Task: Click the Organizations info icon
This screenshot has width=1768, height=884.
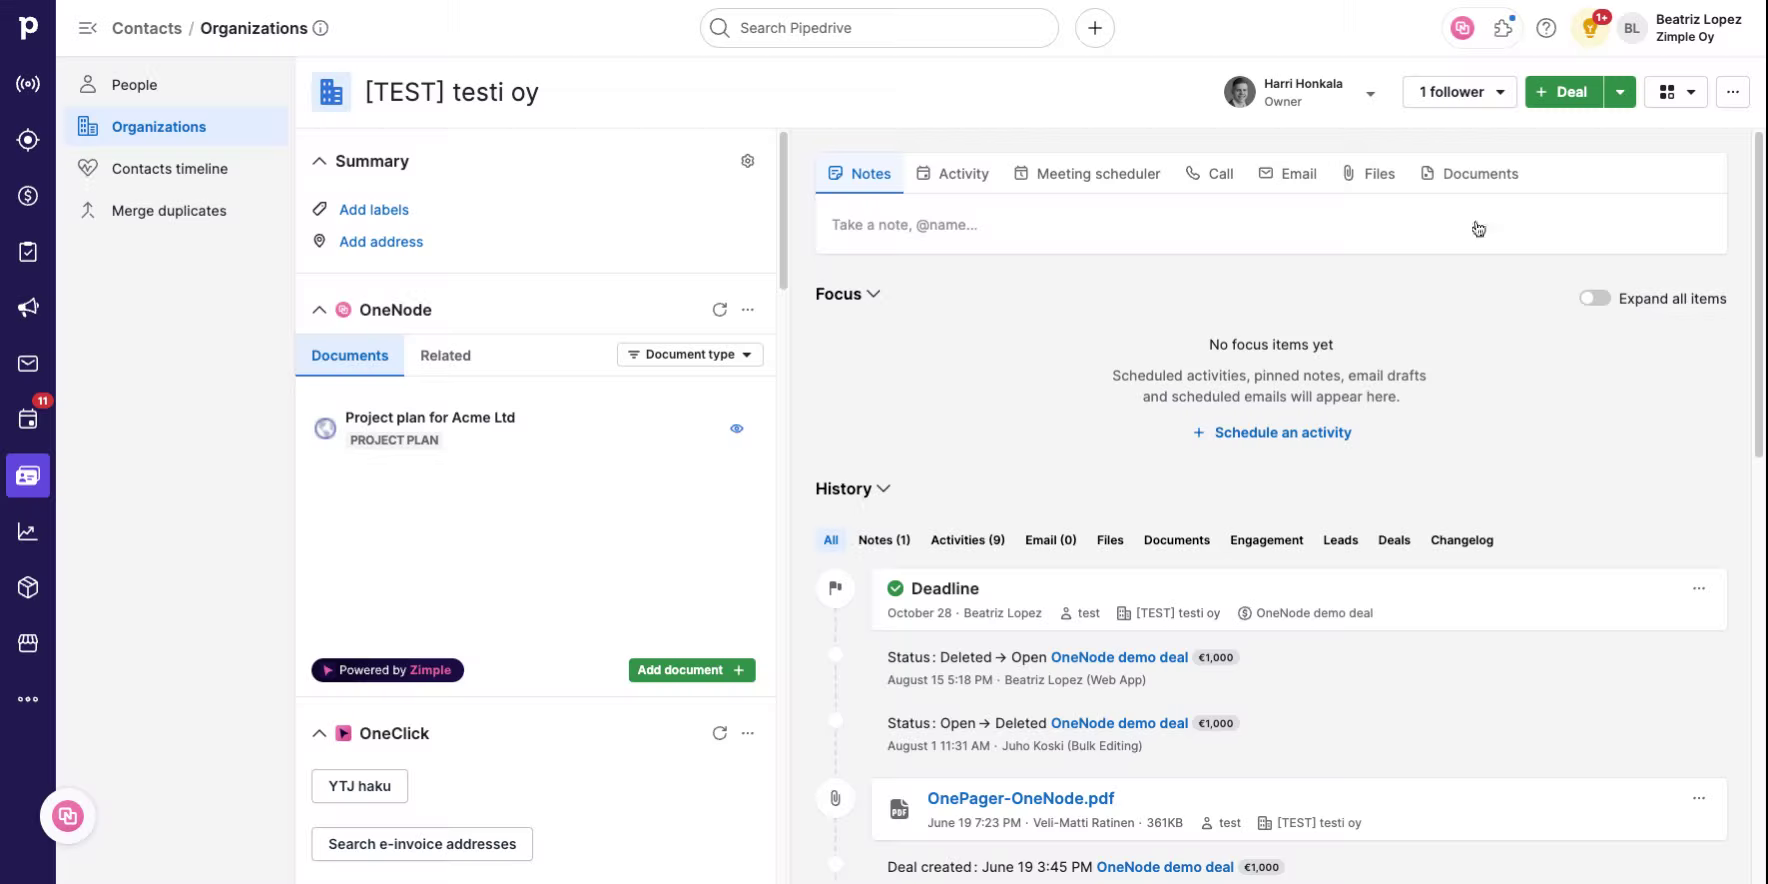Action: click(x=321, y=28)
